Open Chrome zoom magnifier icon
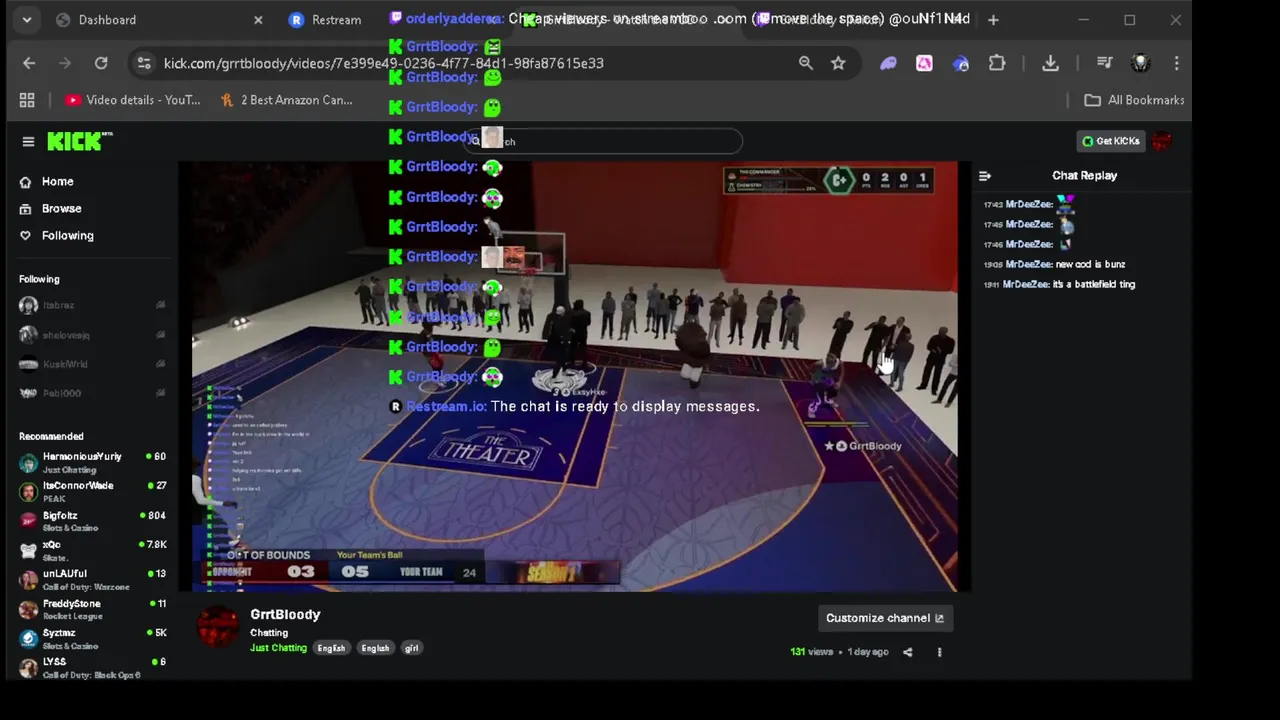The height and width of the screenshot is (720, 1280). coord(805,63)
